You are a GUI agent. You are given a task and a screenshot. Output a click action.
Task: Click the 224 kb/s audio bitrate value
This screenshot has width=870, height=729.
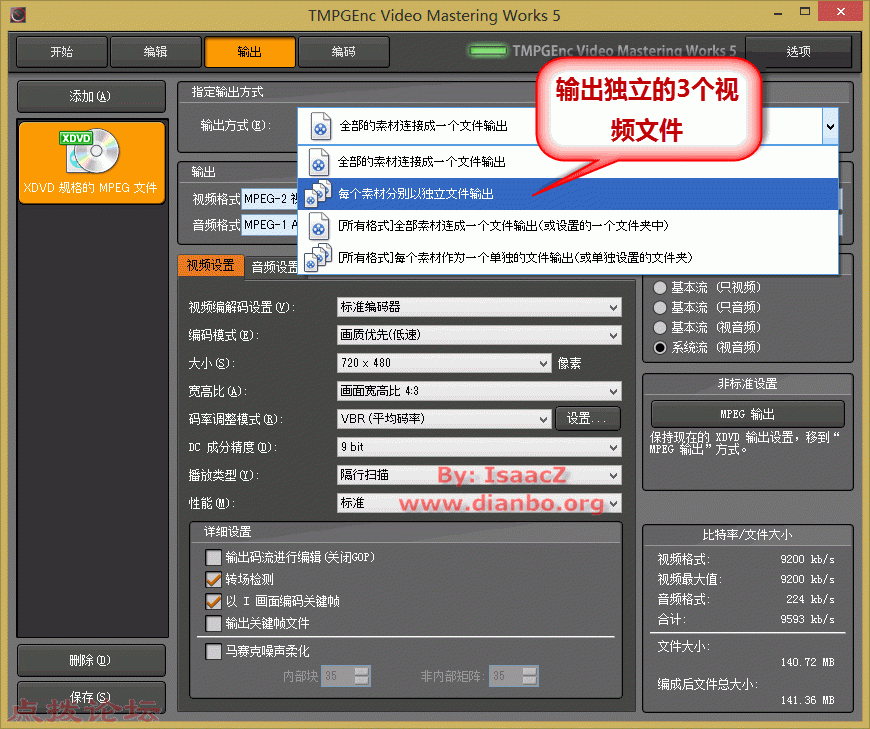(810, 599)
